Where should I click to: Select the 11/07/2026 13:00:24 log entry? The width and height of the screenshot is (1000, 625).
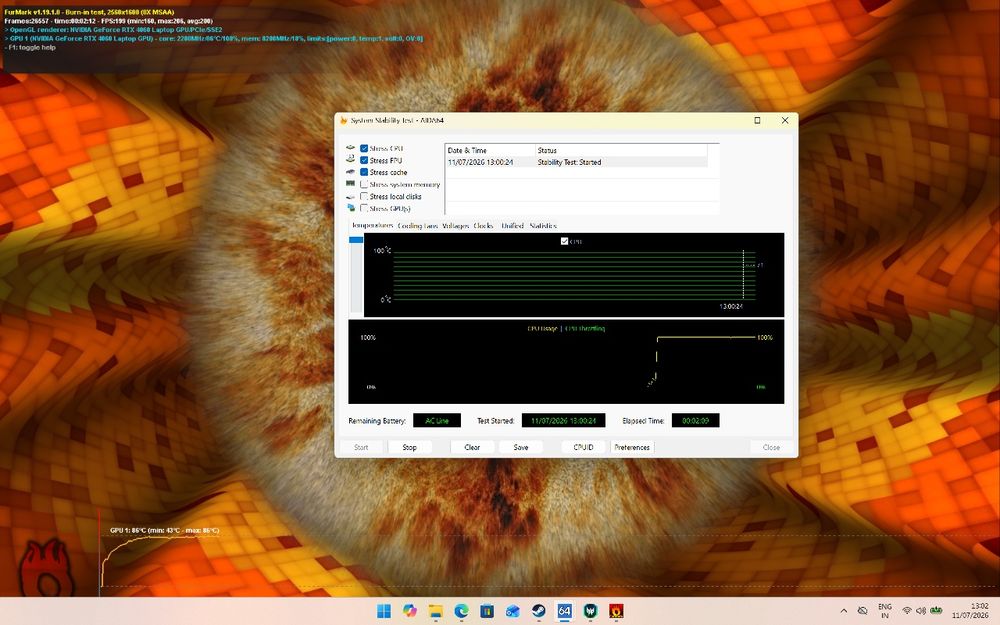[577, 162]
